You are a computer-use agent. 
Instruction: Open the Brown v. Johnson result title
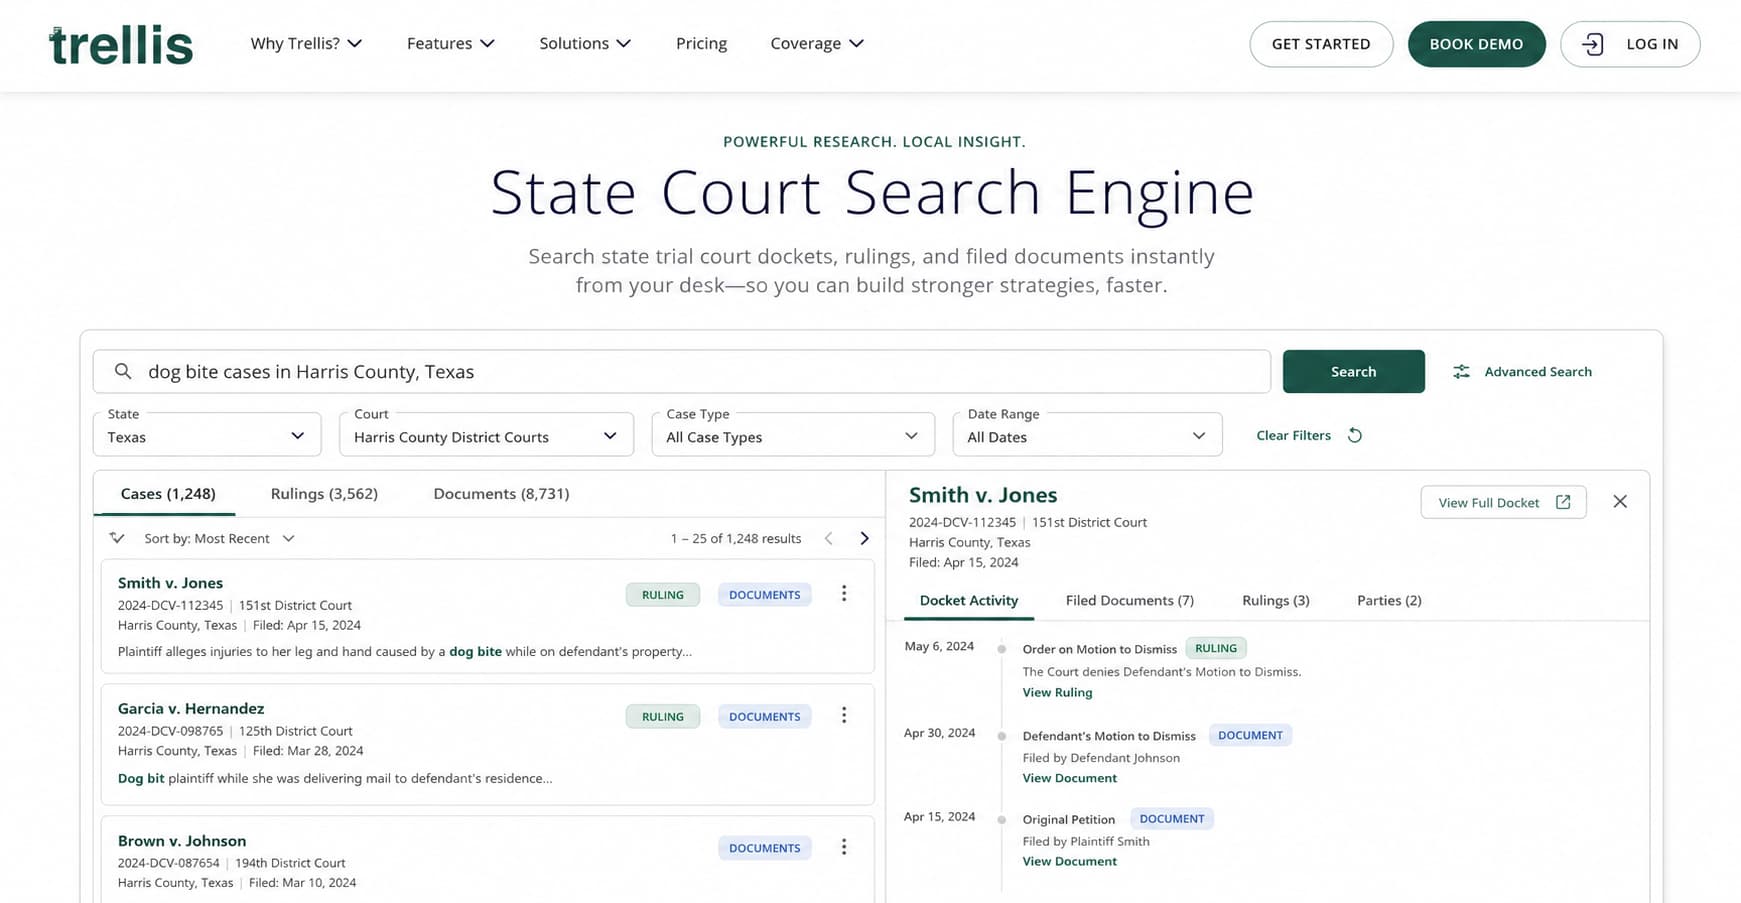click(x=182, y=841)
